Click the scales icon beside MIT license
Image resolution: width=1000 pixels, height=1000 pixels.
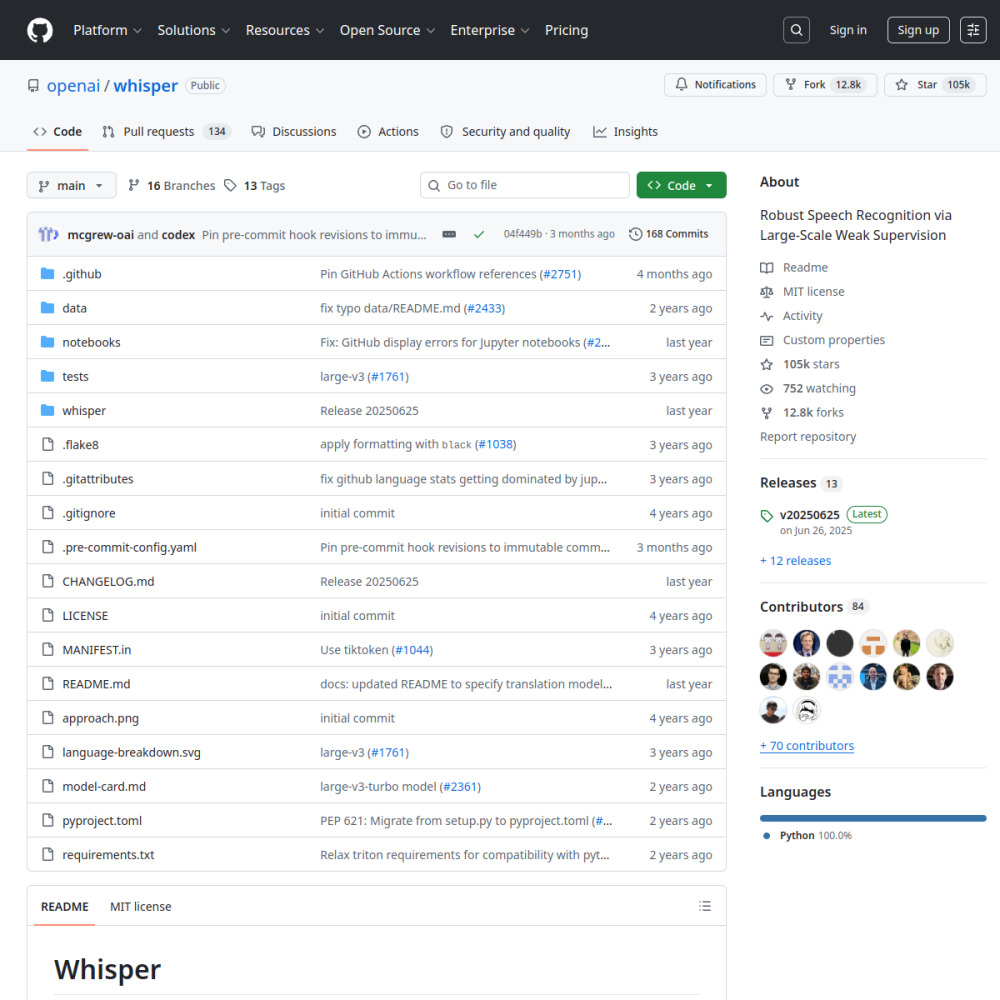[767, 291]
